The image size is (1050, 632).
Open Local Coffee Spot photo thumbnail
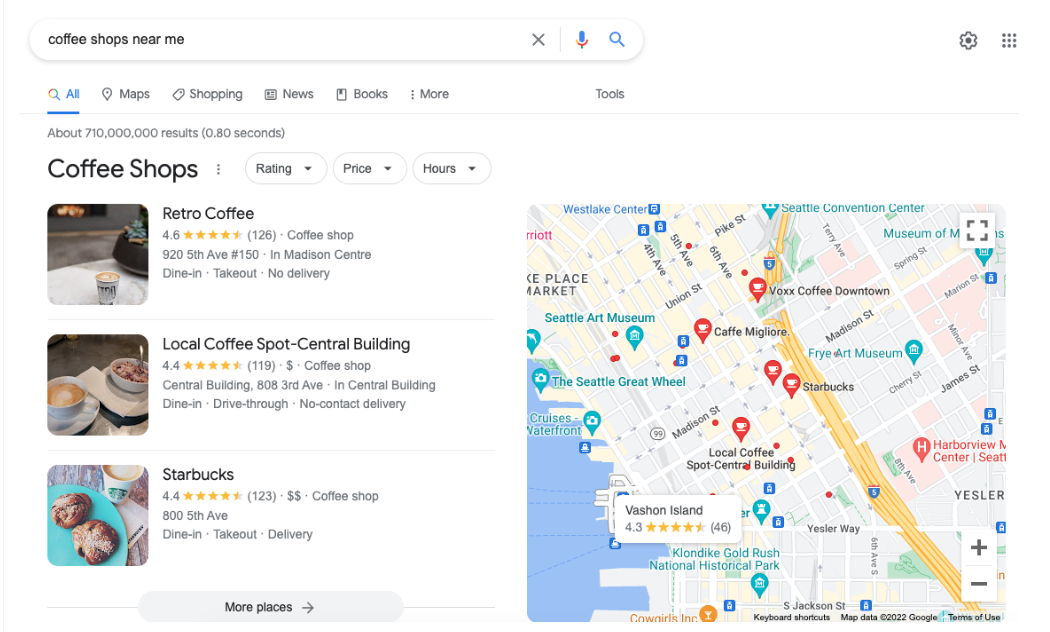coord(98,385)
